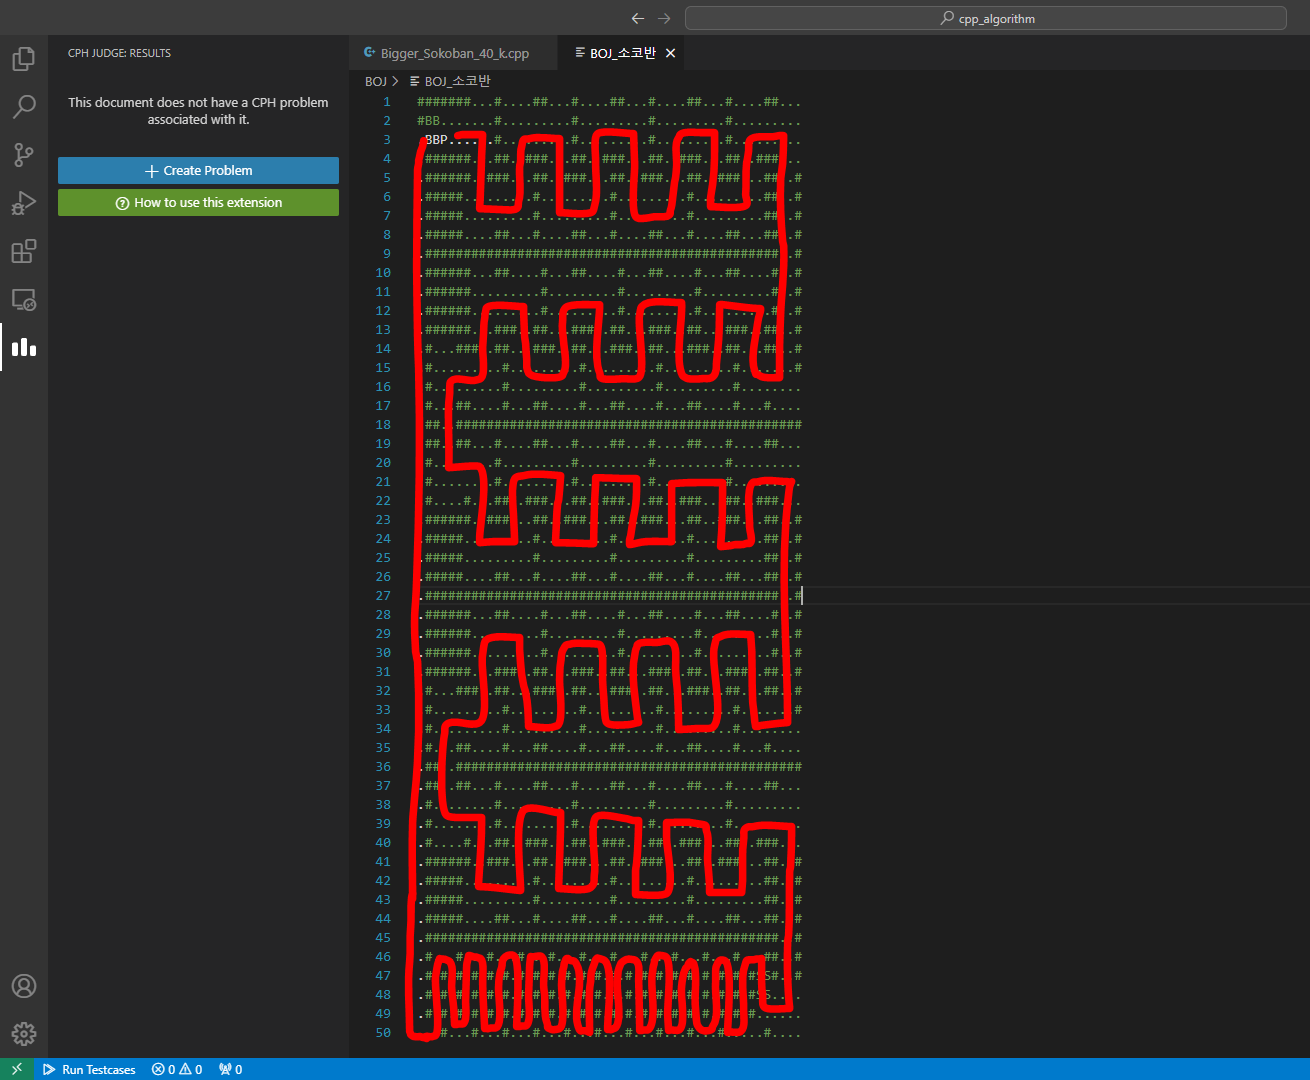Select the CPH Judge bar-chart icon
The height and width of the screenshot is (1080, 1310).
[x=24, y=347]
